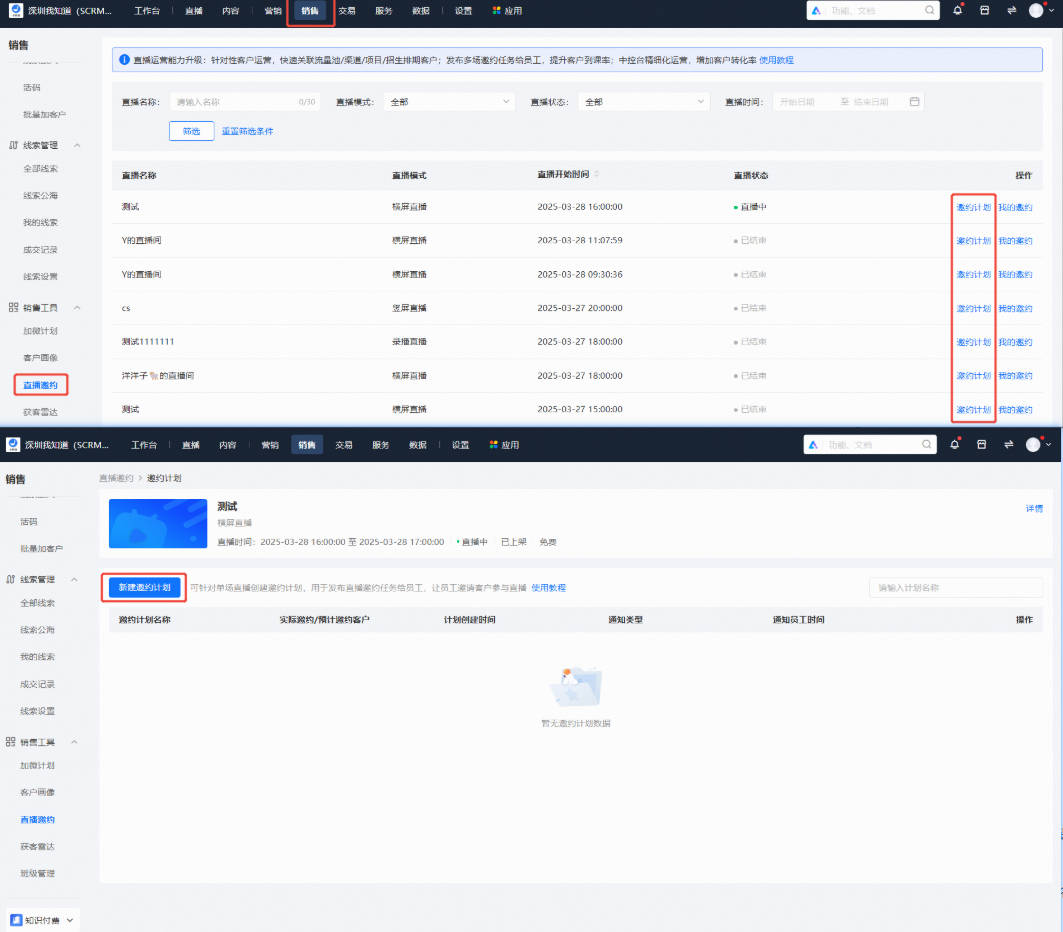Screen dimensions: 1063x932
Task: Click the 销售工具 grid icon in sidebar
Action: (12, 308)
